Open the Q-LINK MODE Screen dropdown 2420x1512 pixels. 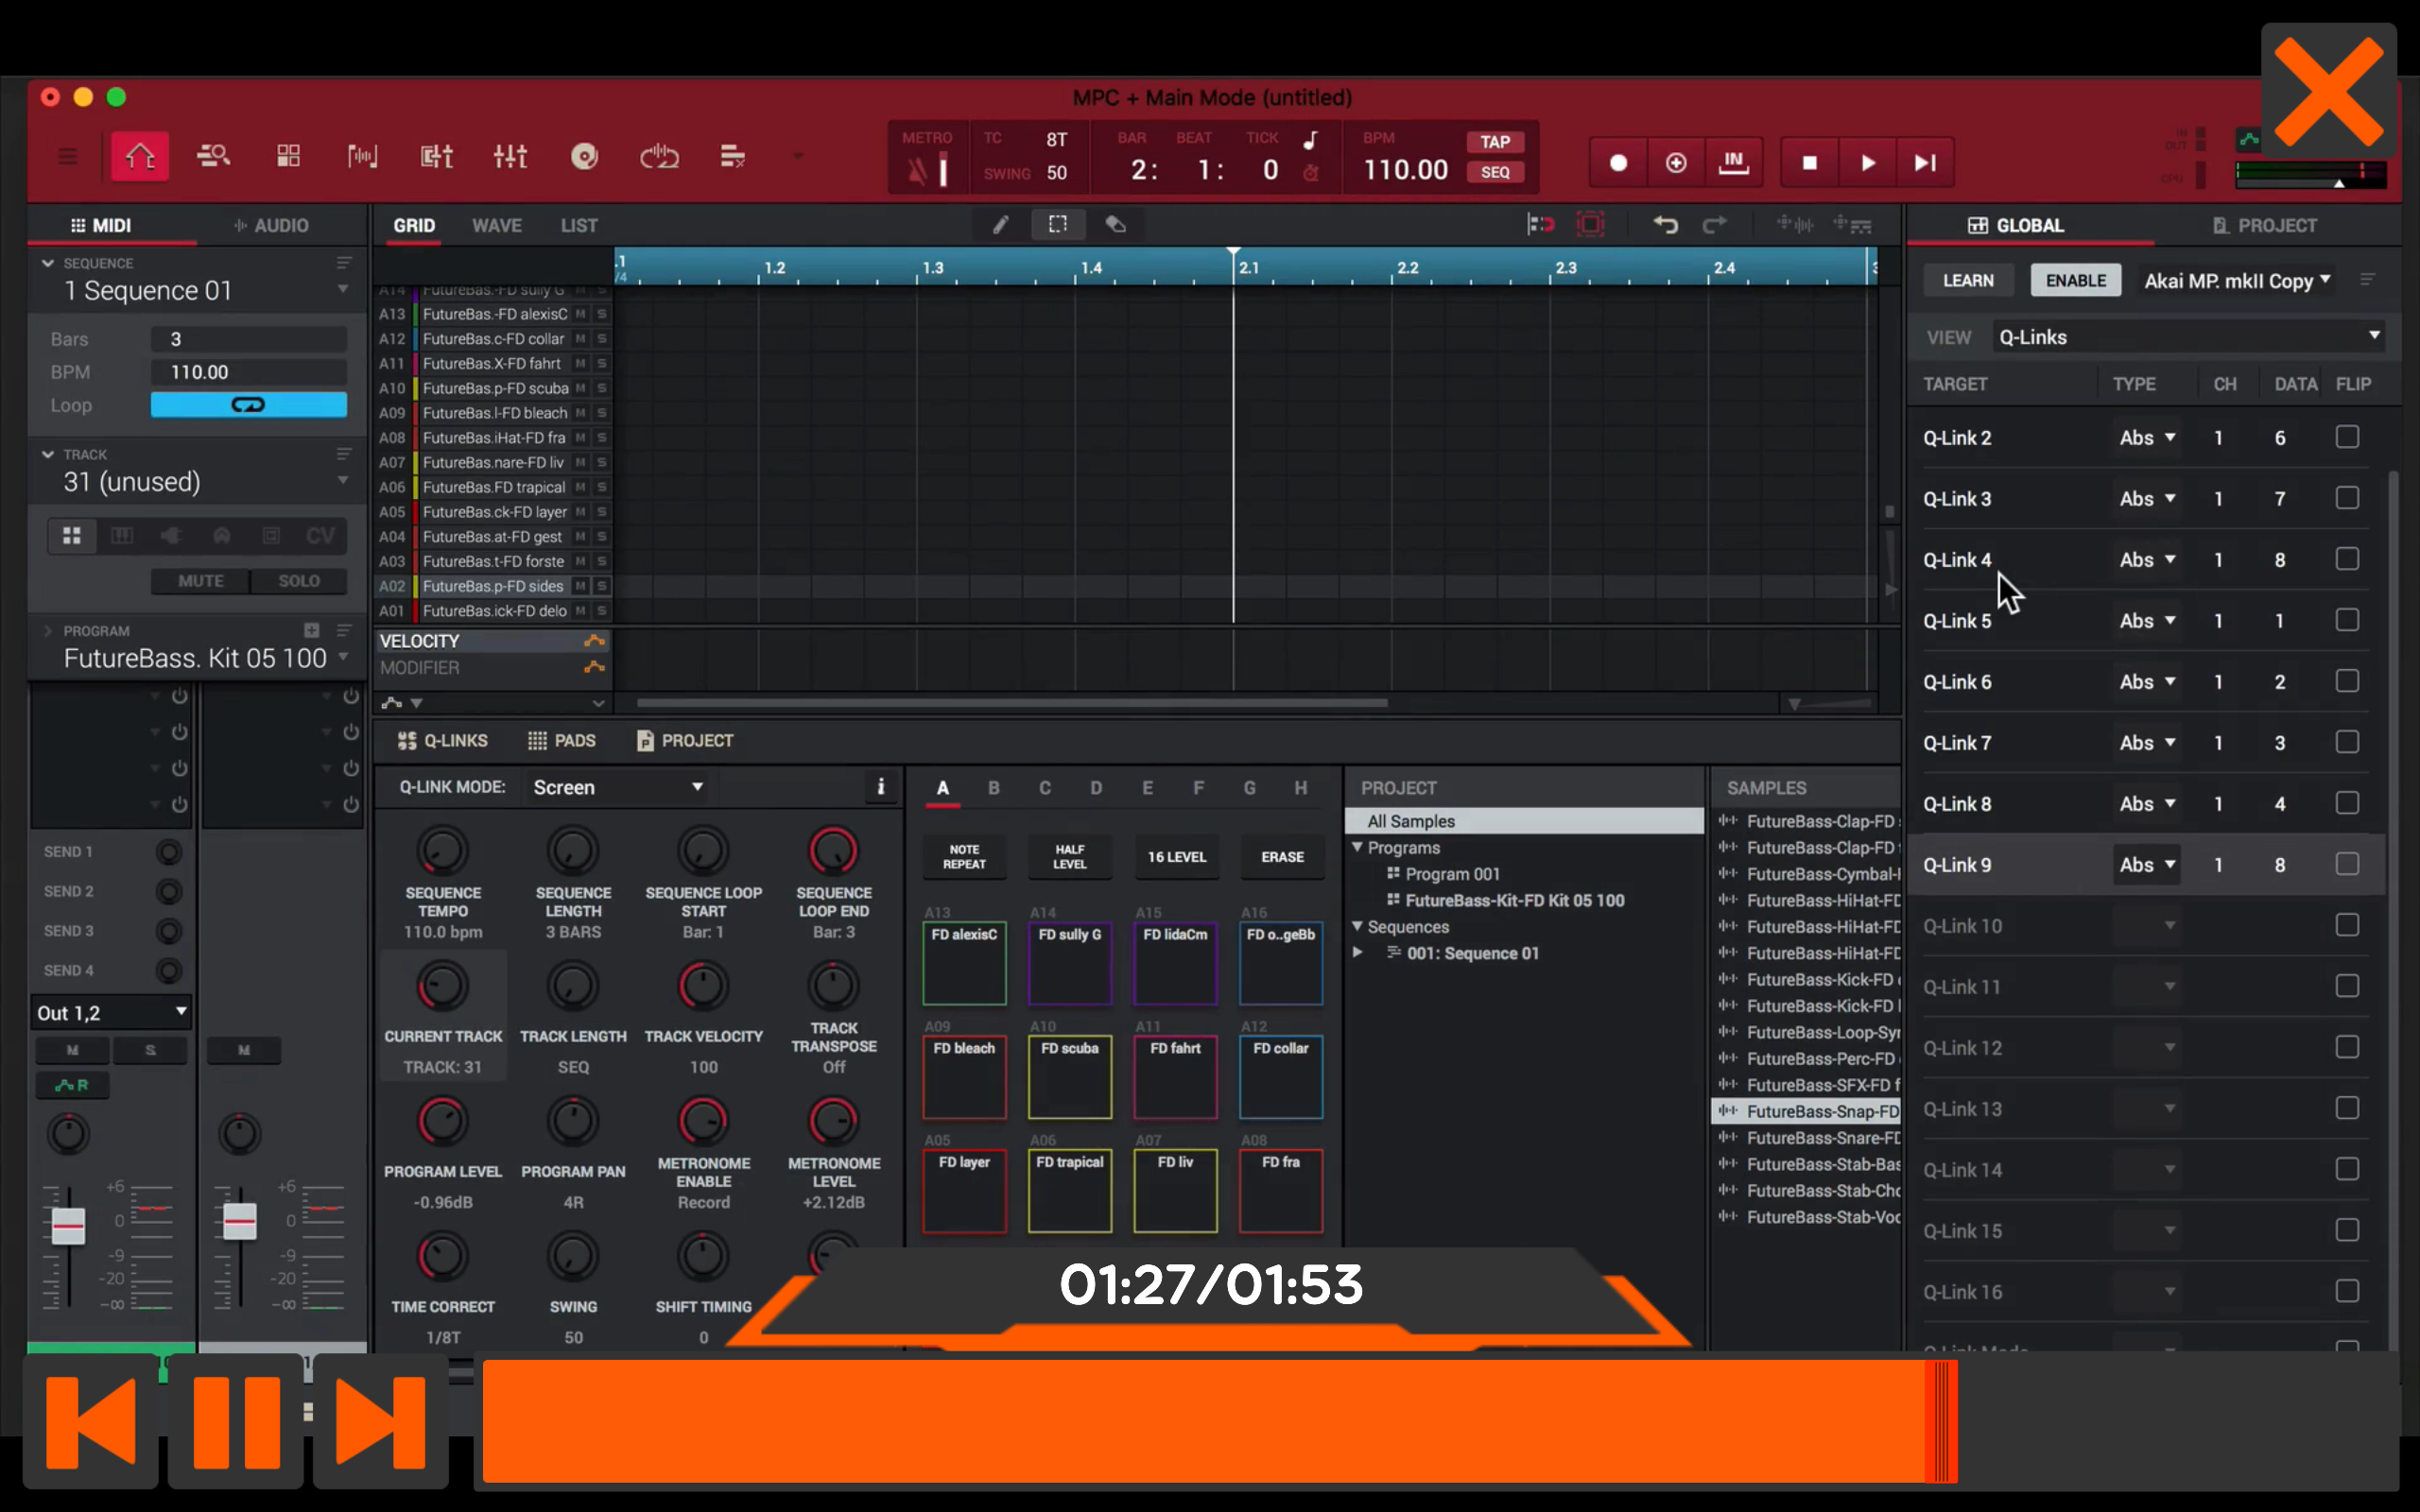pos(618,787)
